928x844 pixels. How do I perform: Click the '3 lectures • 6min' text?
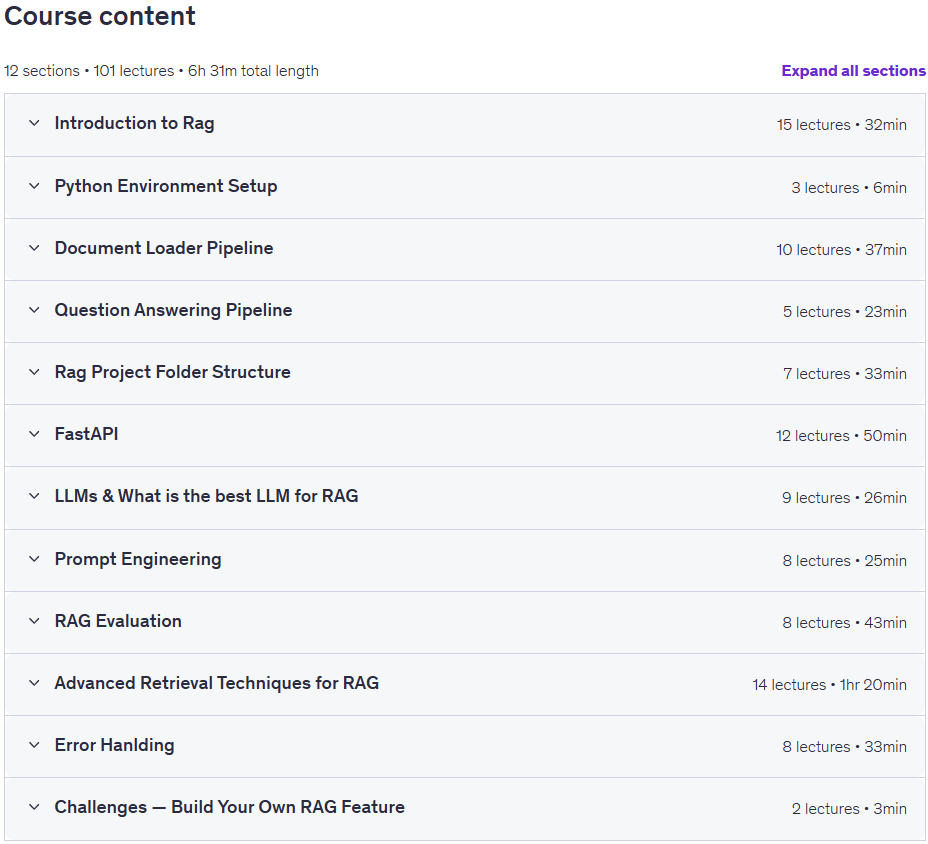pyautogui.click(x=849, y=188)
